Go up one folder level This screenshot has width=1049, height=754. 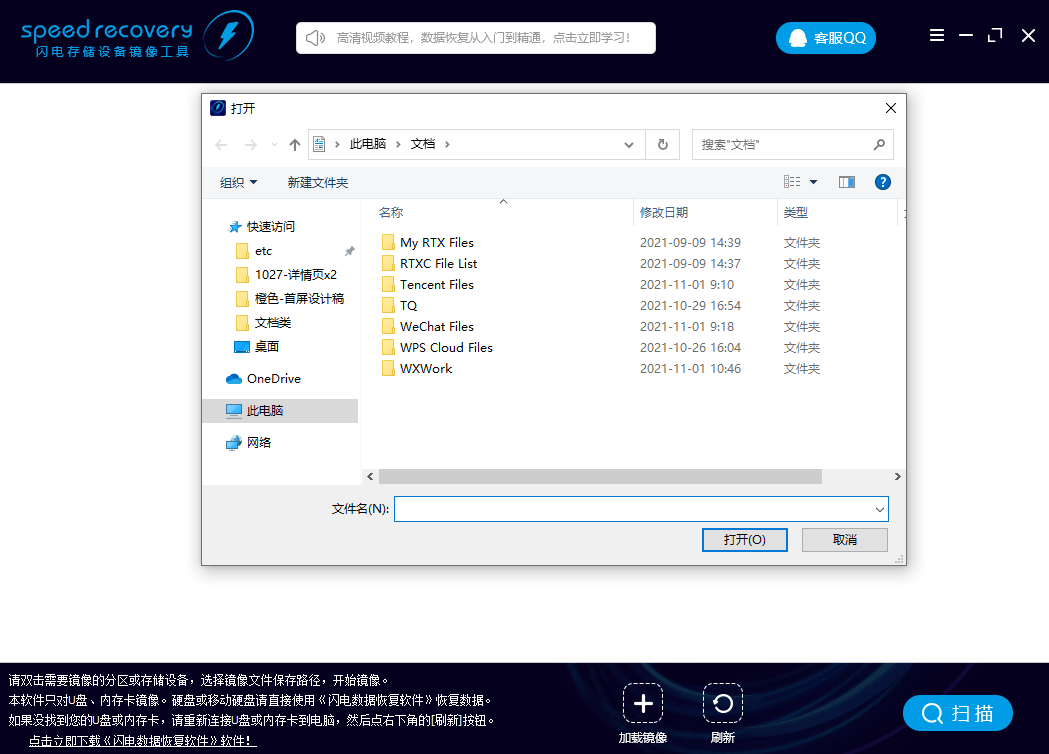click(x=294, y=145)
